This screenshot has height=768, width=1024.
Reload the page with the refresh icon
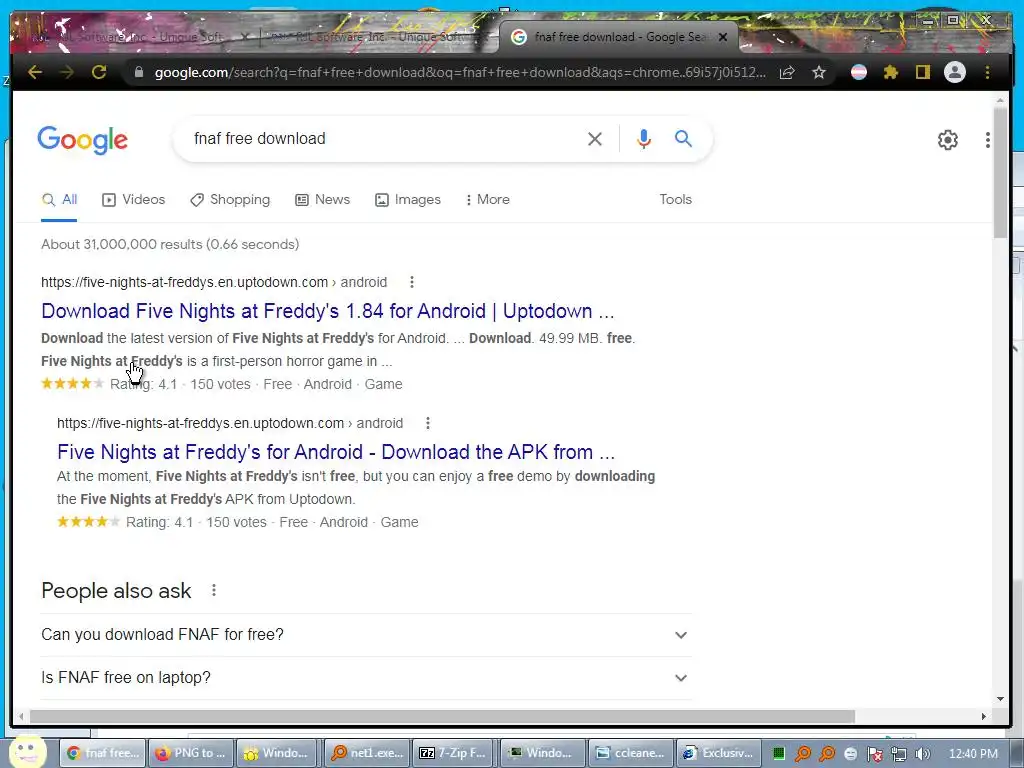(x=99, y=72)
